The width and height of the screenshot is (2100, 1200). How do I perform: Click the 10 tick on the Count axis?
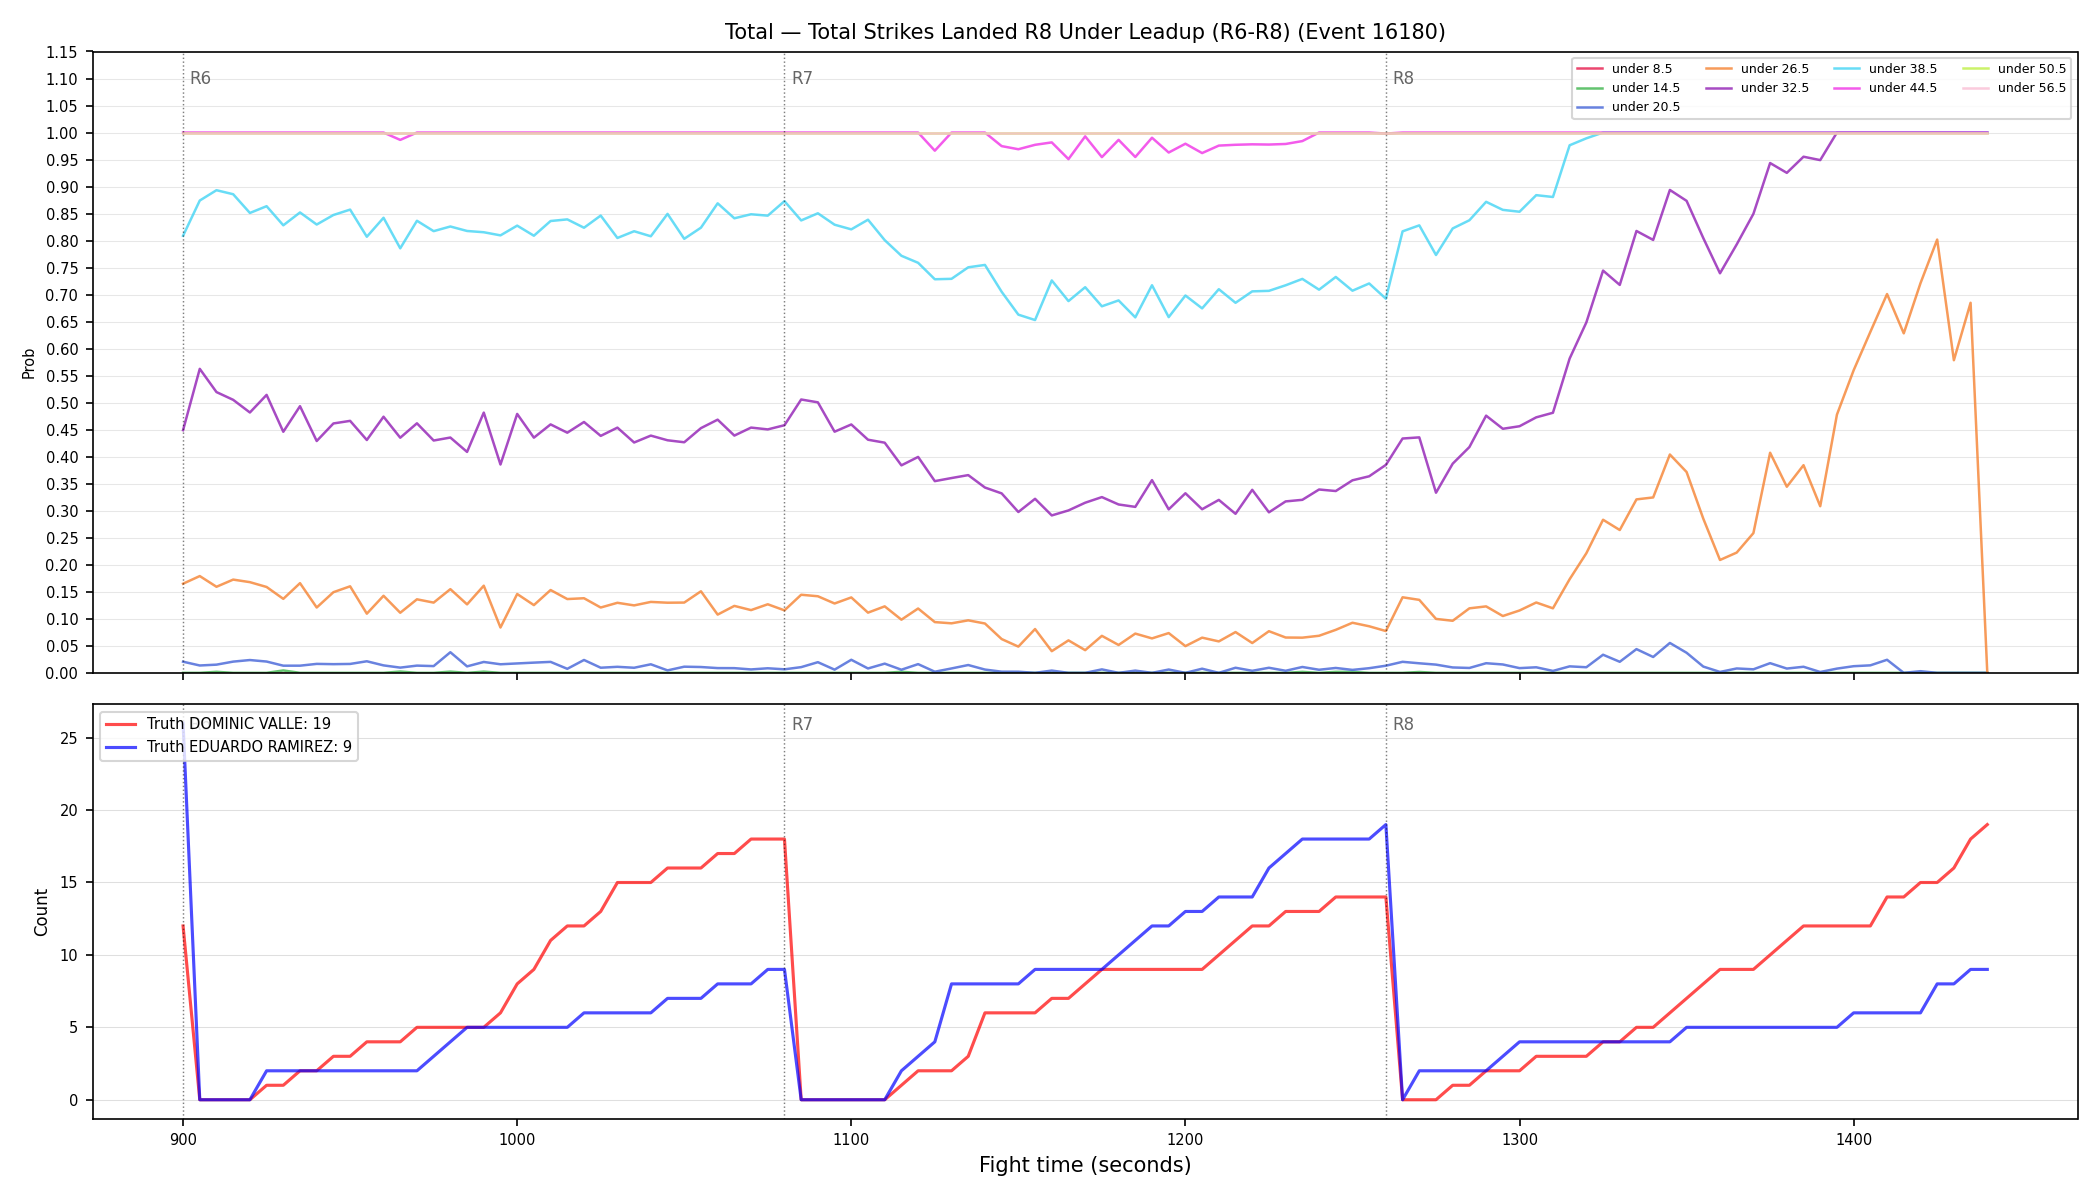(68, 955)
